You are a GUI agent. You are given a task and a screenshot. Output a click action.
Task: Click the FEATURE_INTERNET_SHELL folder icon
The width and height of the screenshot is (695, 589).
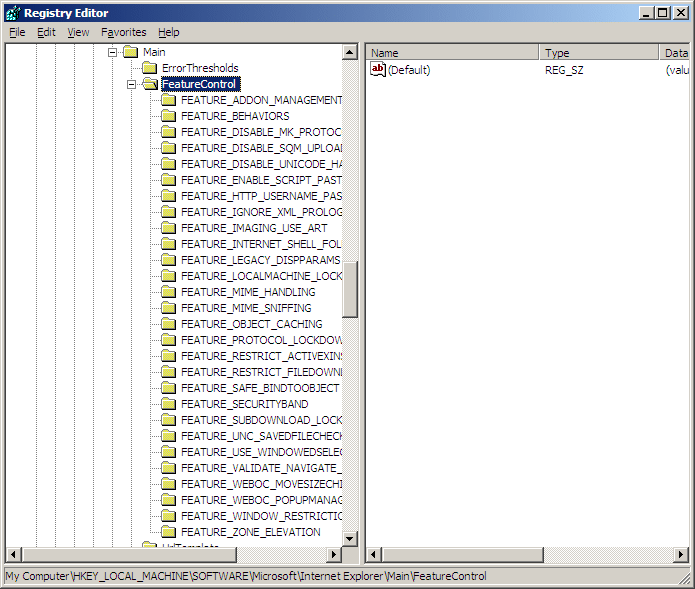point(169,244)
